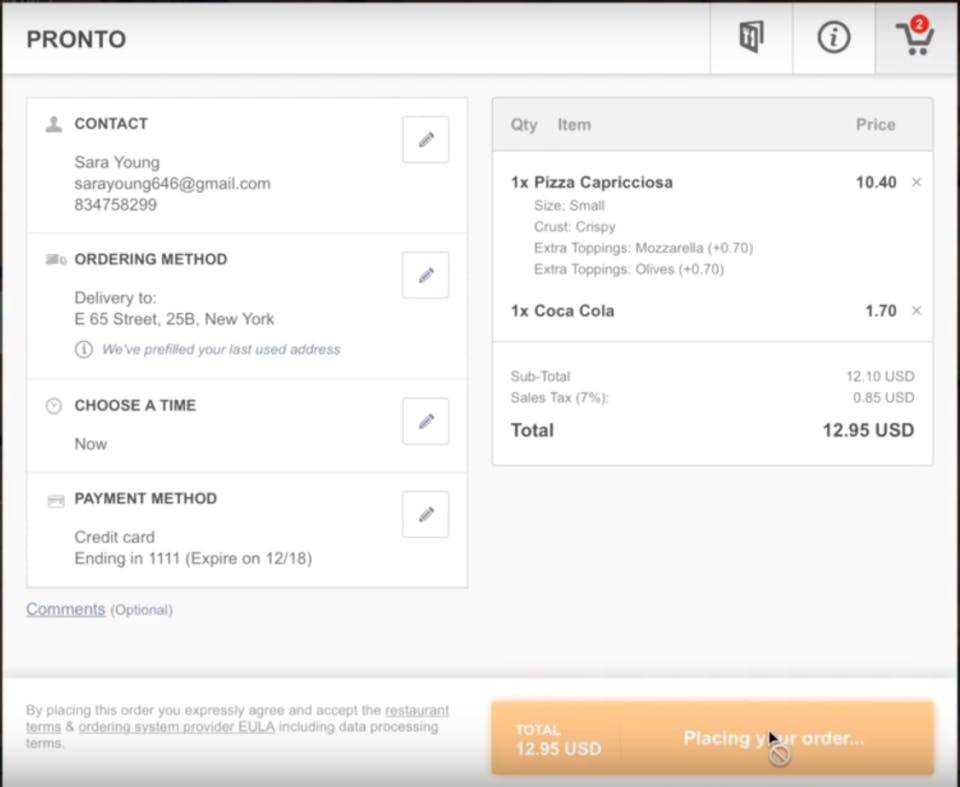Open the optional Comments link
The width and height of the screenshot is (960, 787).
tap(66, 609)
